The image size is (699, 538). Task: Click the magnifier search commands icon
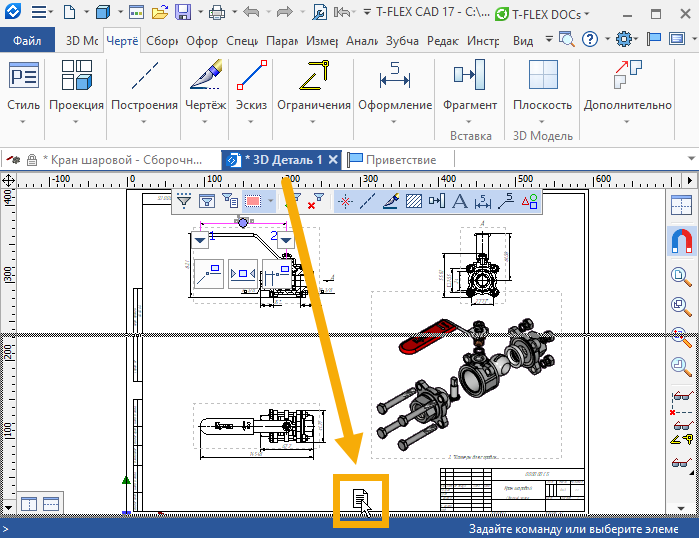coord(567,39)
